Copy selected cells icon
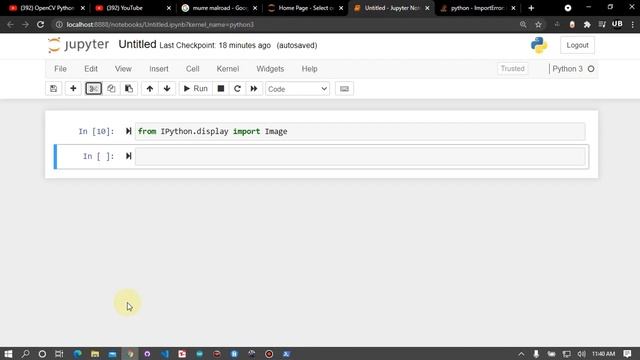Viewport: 640px width, 360px height. tap(111, 89)
